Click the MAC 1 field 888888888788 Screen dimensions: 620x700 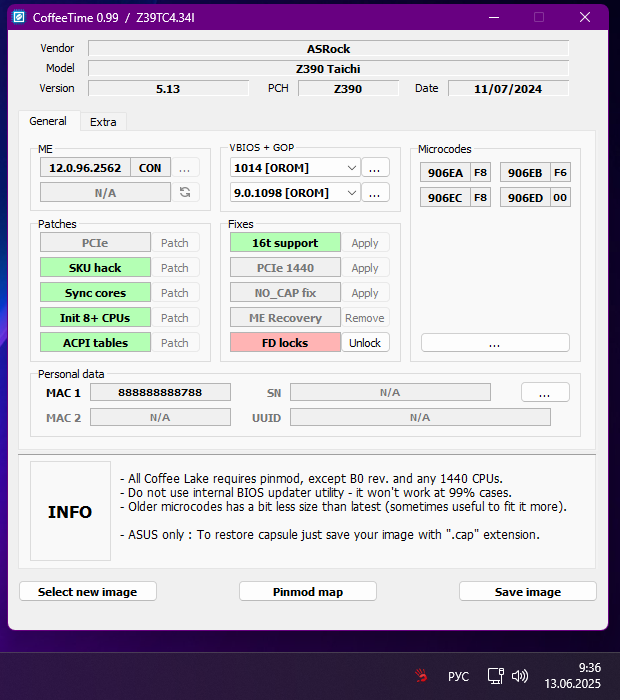tap(160, 392)
